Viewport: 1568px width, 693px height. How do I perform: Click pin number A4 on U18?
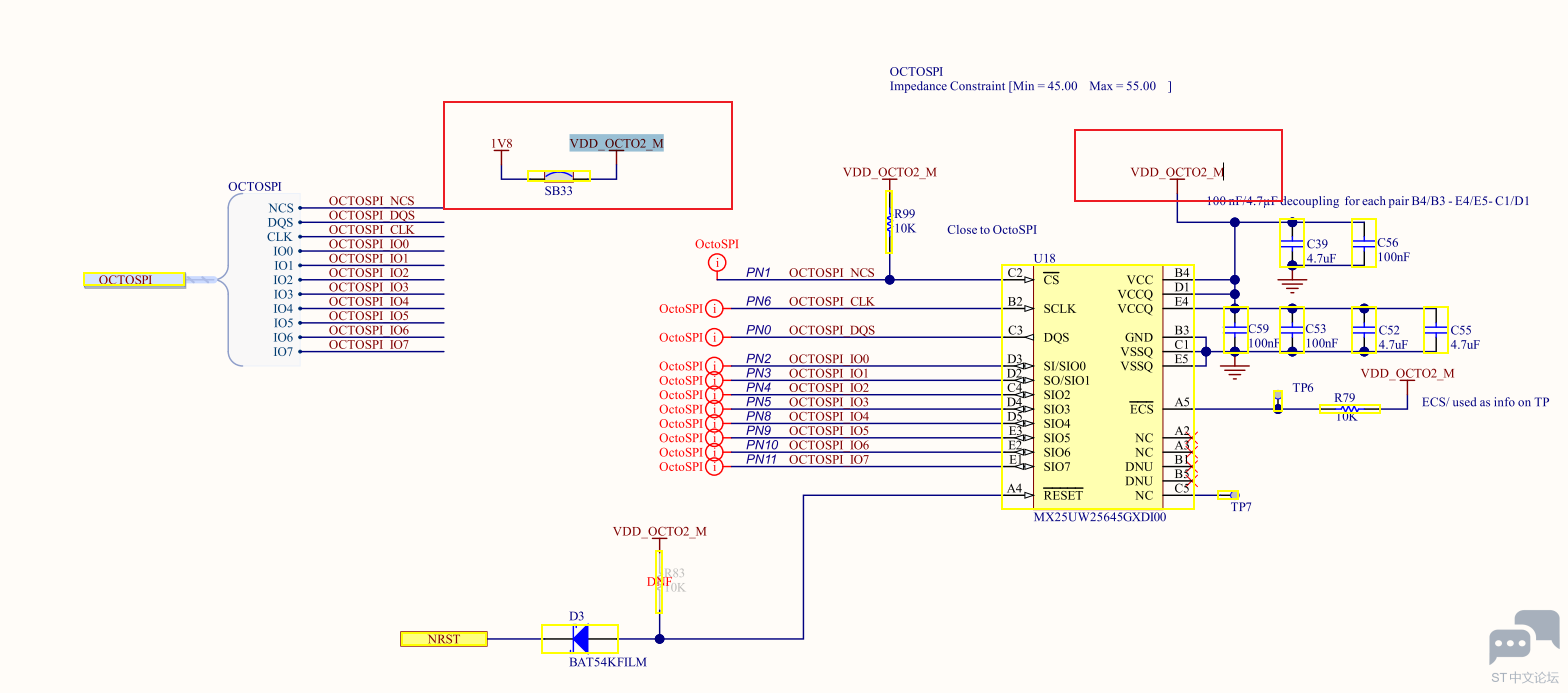click(1015, 489)
